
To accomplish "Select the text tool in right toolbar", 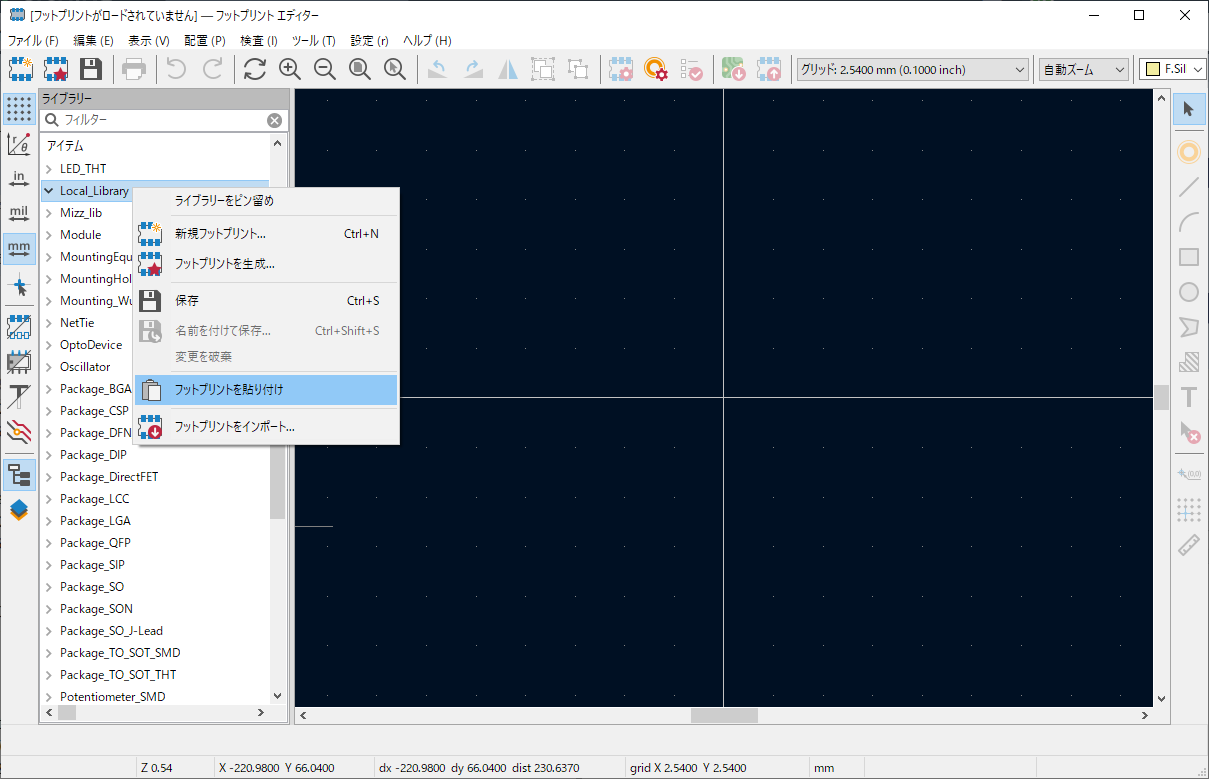I will point(1188,397).
